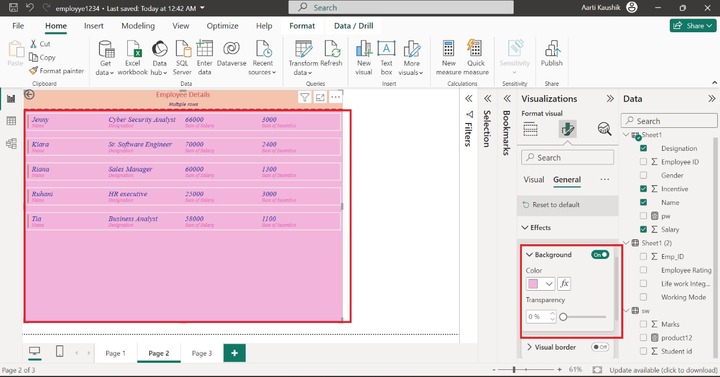This screenshot has width=720, height=377.
Task: Click the Share button
Action: point(693,26)
